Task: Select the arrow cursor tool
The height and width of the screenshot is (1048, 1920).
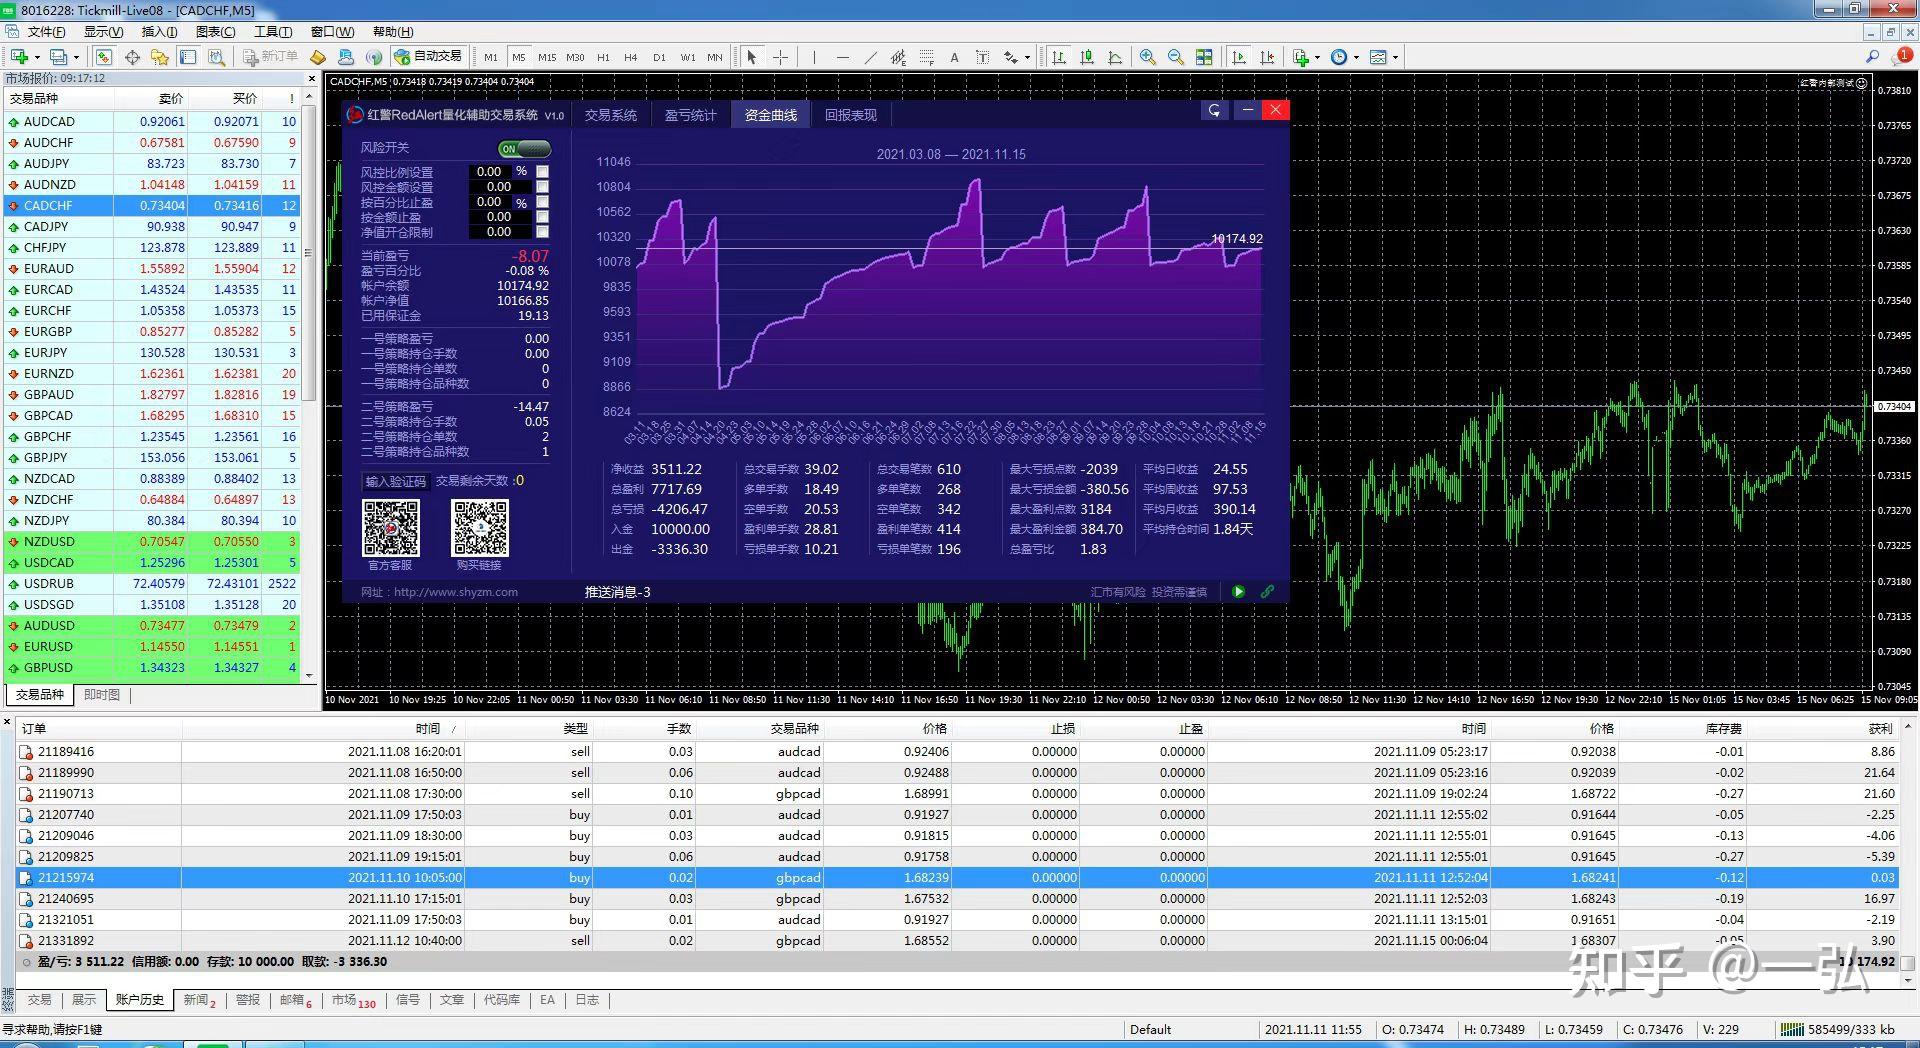Action: [752, 57]
